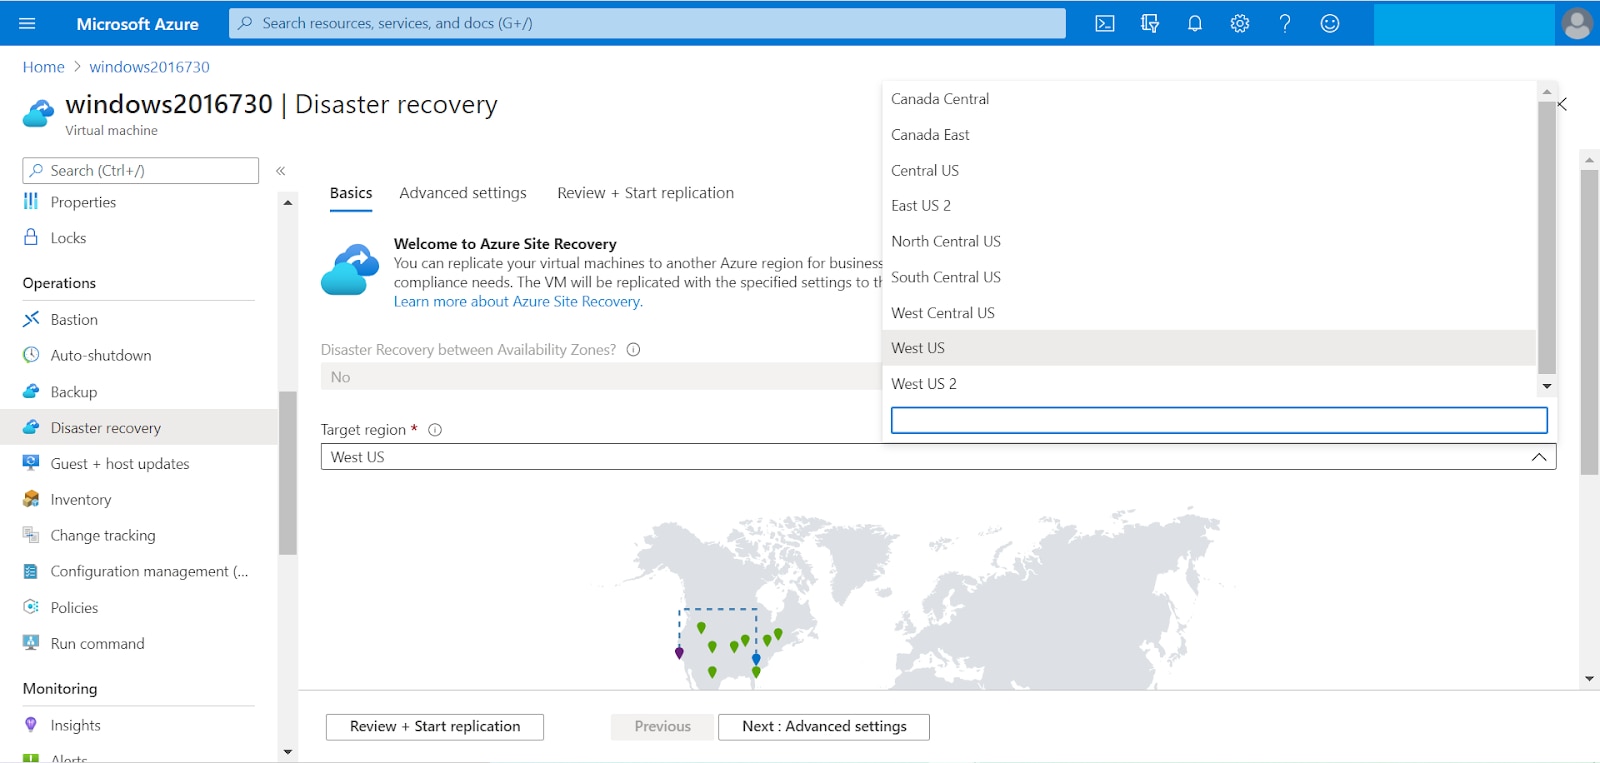Collapse the Target region dropdown
The width and height of the screenshot is (1600, 763).
coord(1538,457)
